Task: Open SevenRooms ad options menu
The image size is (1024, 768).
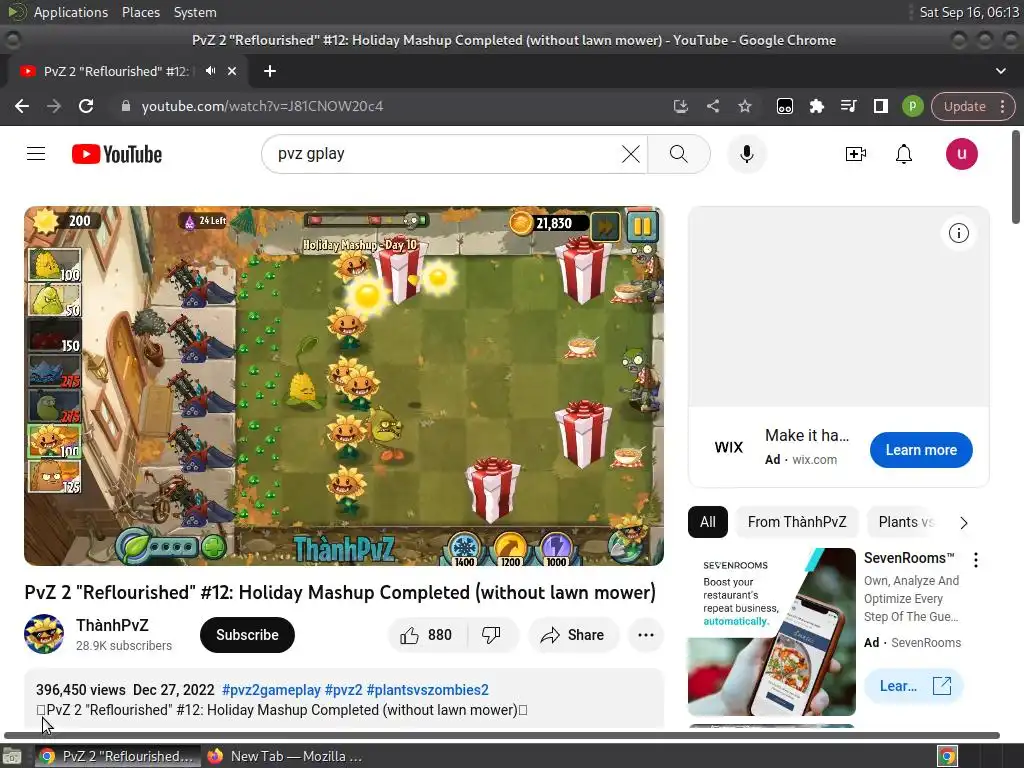Action: pyautogui.click(x=976, y=560)
